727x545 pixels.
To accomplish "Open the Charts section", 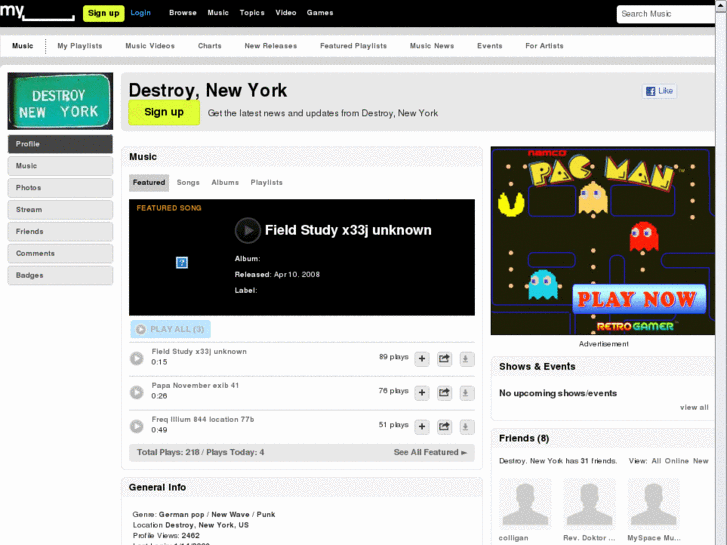I will [210, 46].
